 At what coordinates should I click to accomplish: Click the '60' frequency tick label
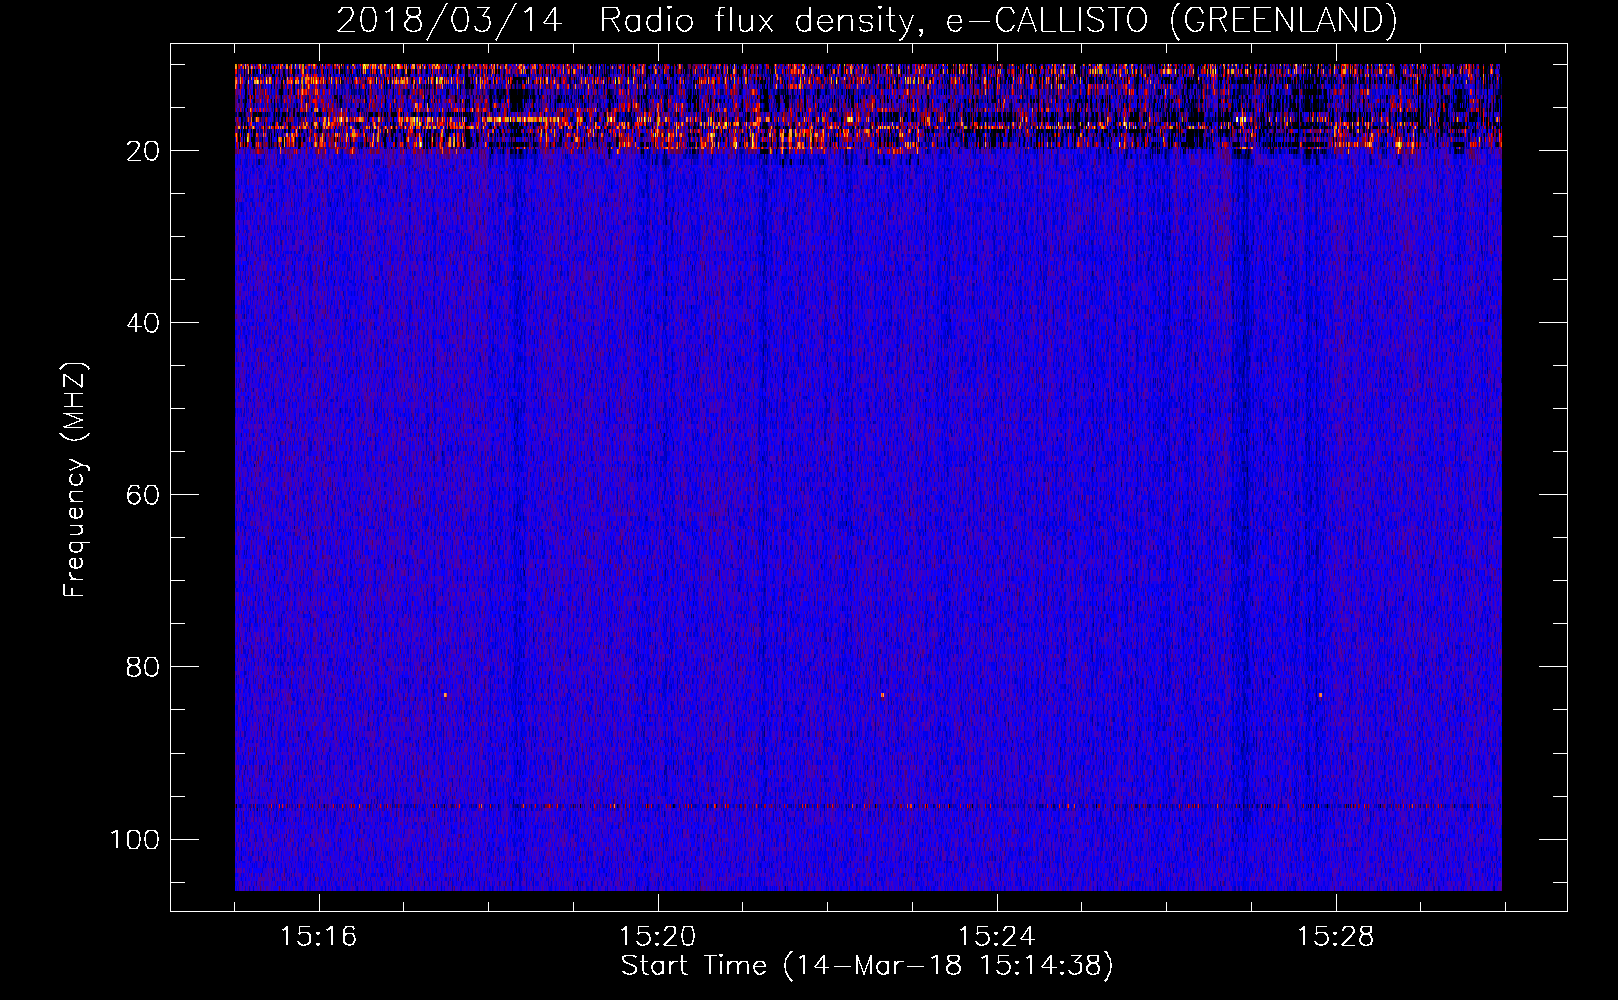[143, 495]
